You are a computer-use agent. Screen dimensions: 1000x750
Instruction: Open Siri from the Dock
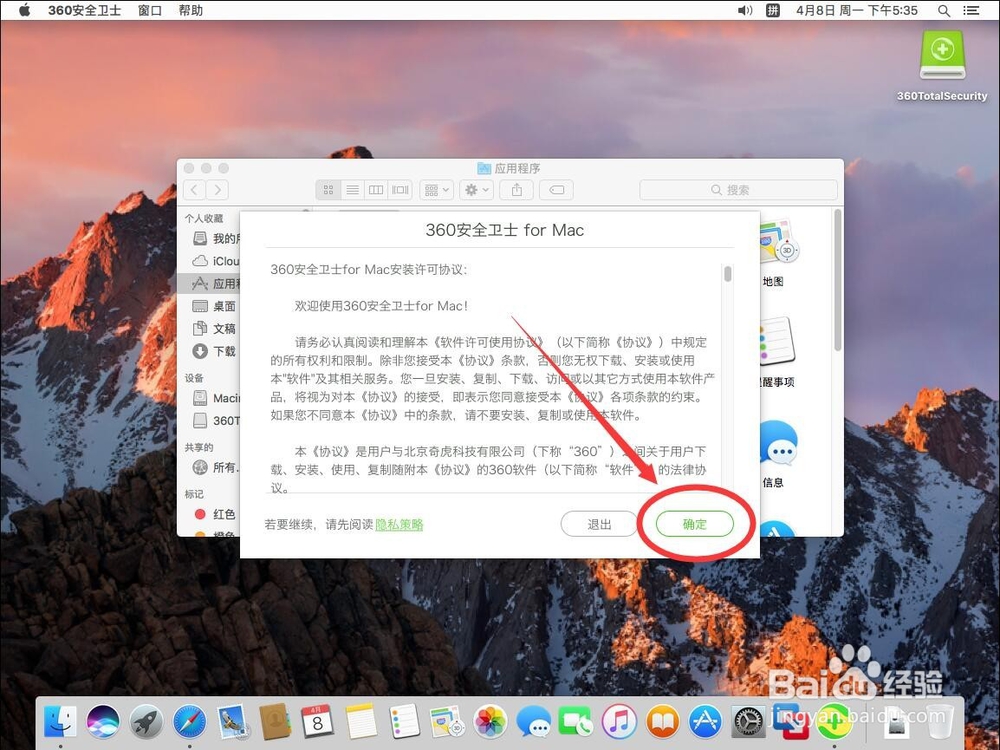pyautogui.click(x=103, y=722)
